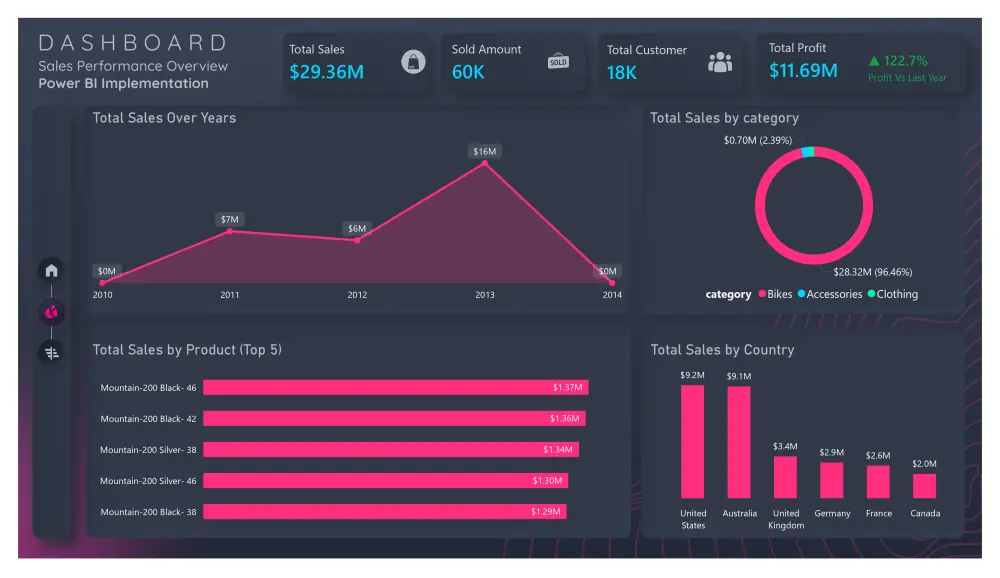Image resolution: width=1000 pixels, height=578 pixels.
Task: Click the $0M data point for 2014
Action: (612, 283)
